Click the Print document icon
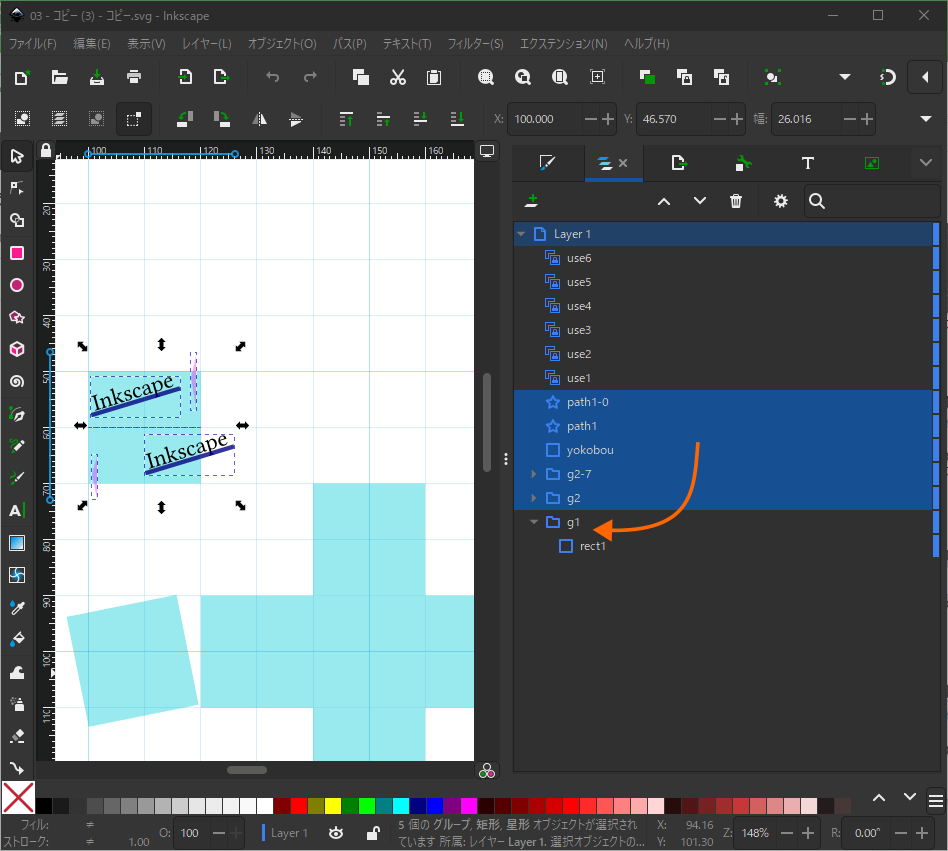The height and width of the screenshot is (851, 948). 134,77
